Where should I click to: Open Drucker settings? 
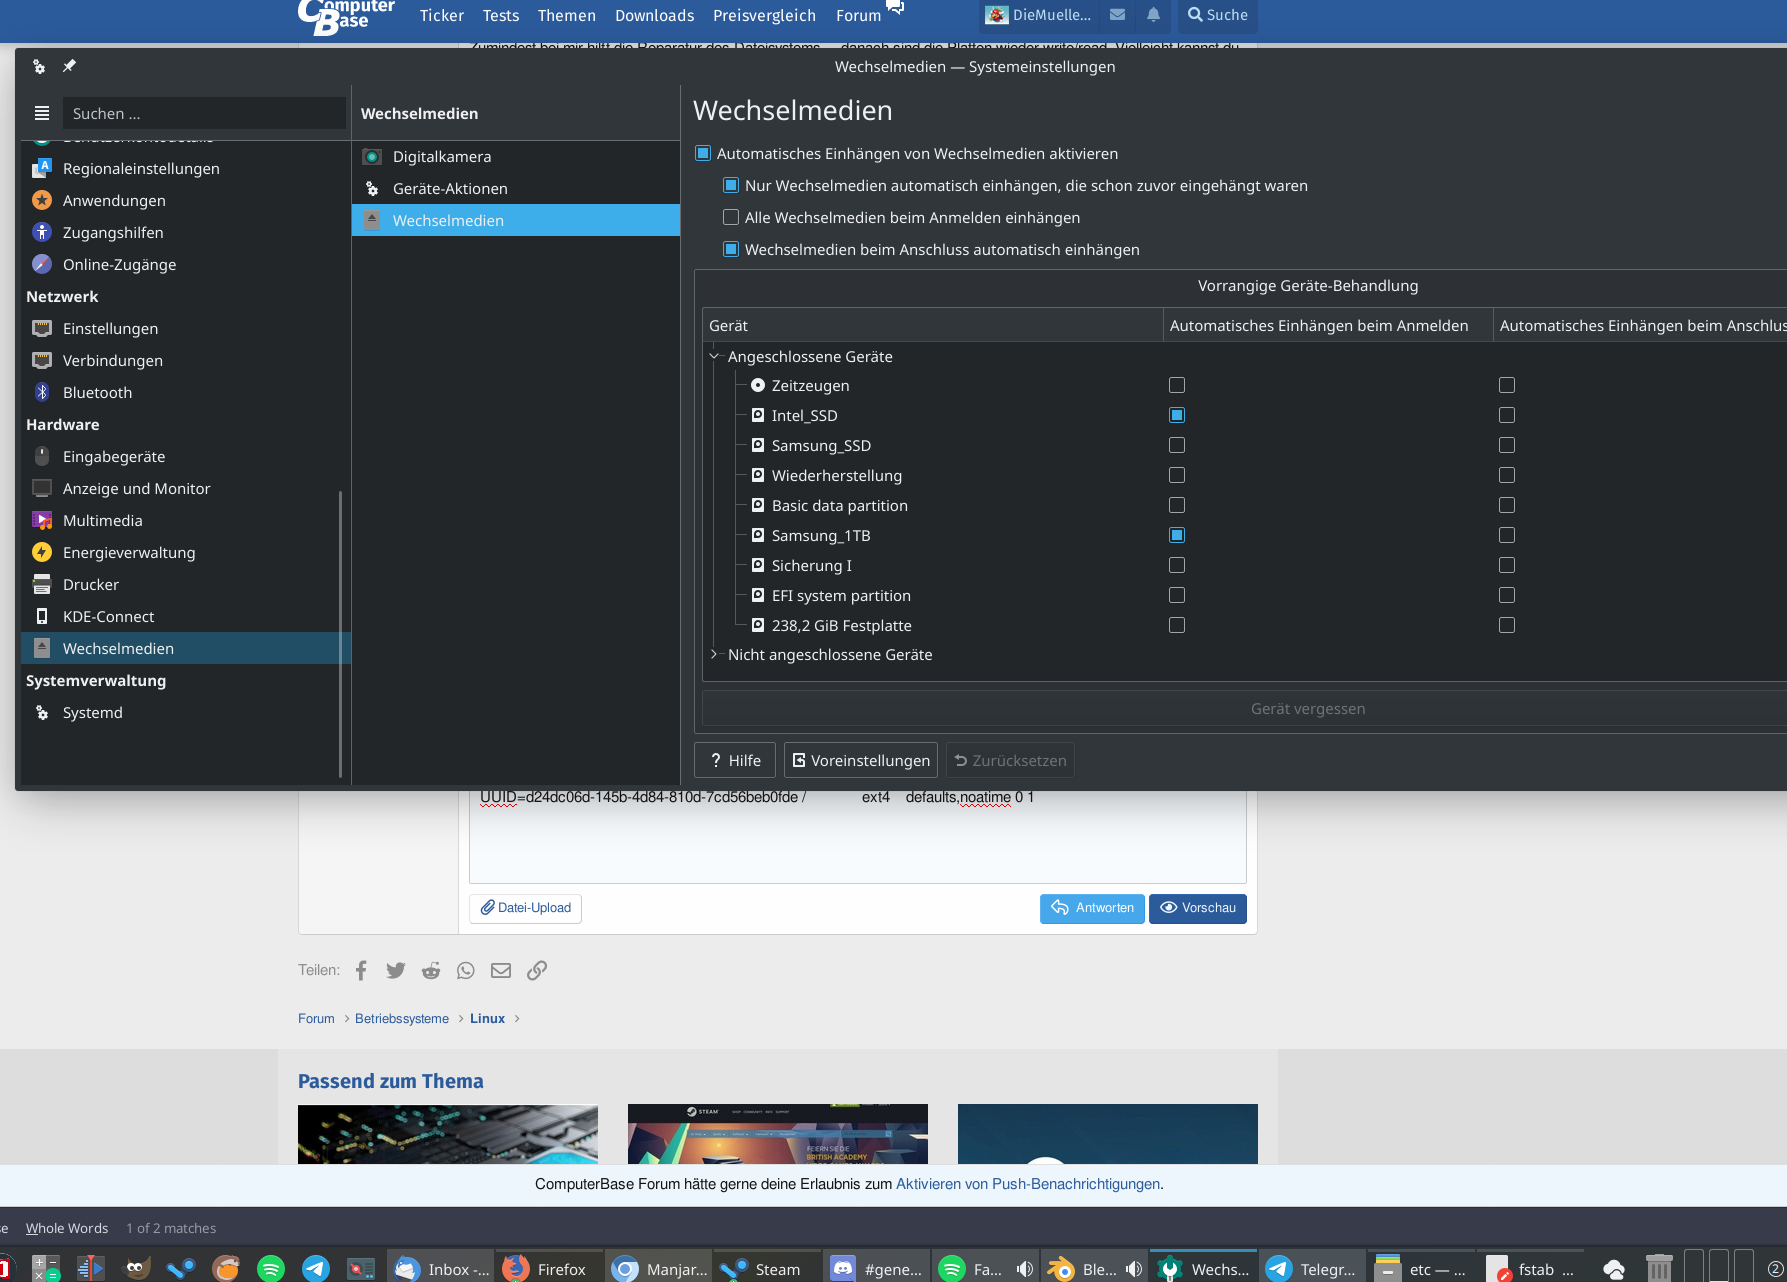(90, 584)
